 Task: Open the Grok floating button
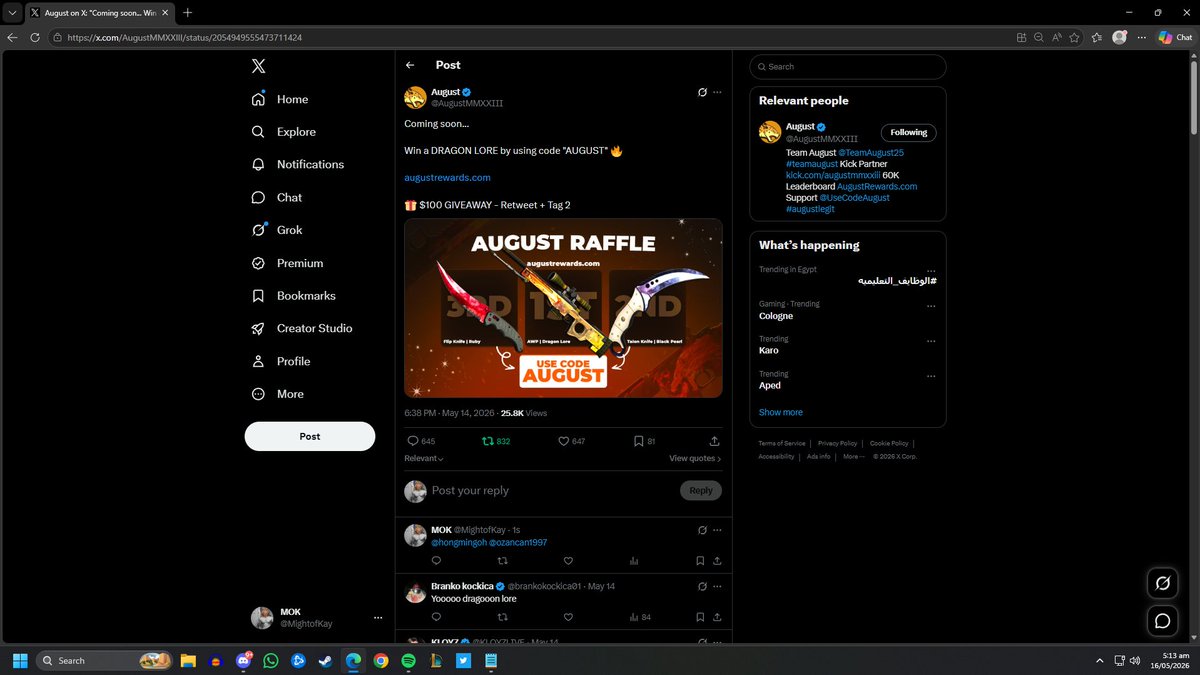[x=1163, y=583]
